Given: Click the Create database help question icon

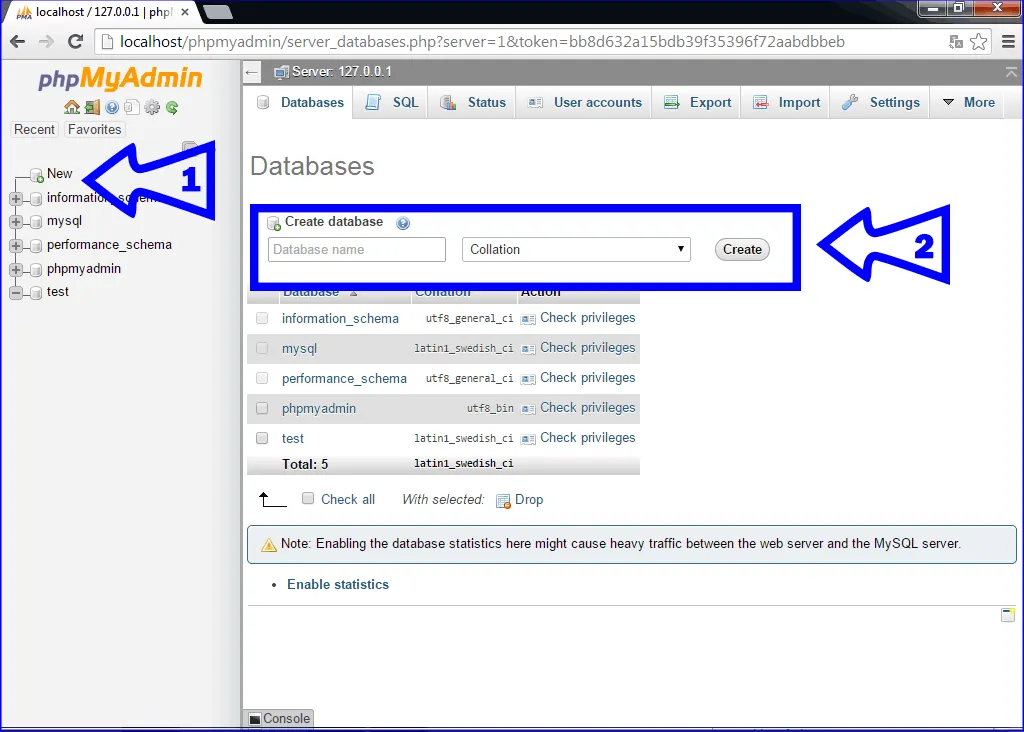Looking at the screenshot, I should [x=403, y=223].
